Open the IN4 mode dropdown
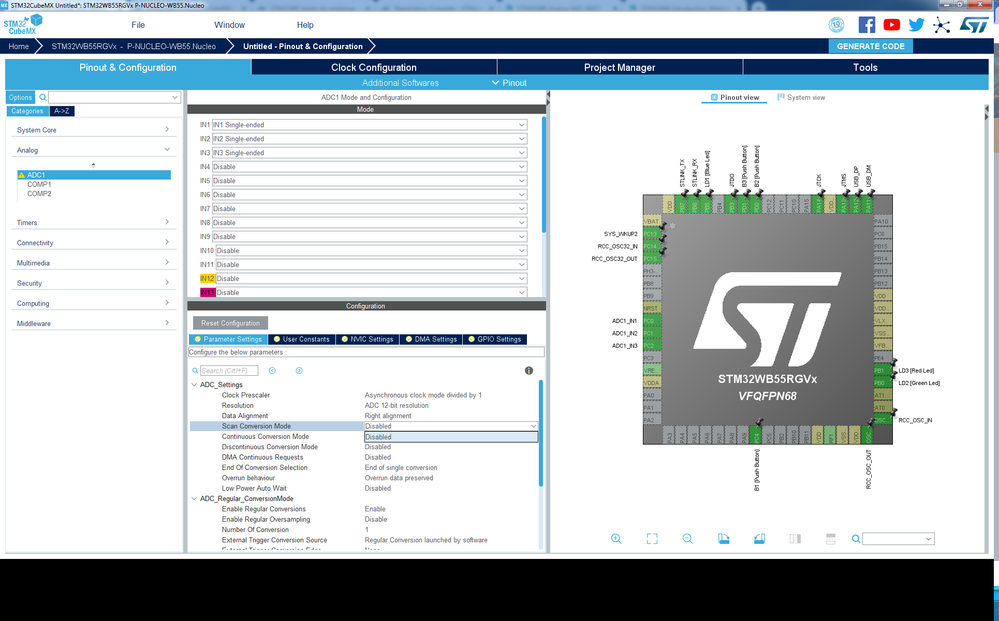Image resolution: width=999 pixels, height=621 pixels. (370, 167)
